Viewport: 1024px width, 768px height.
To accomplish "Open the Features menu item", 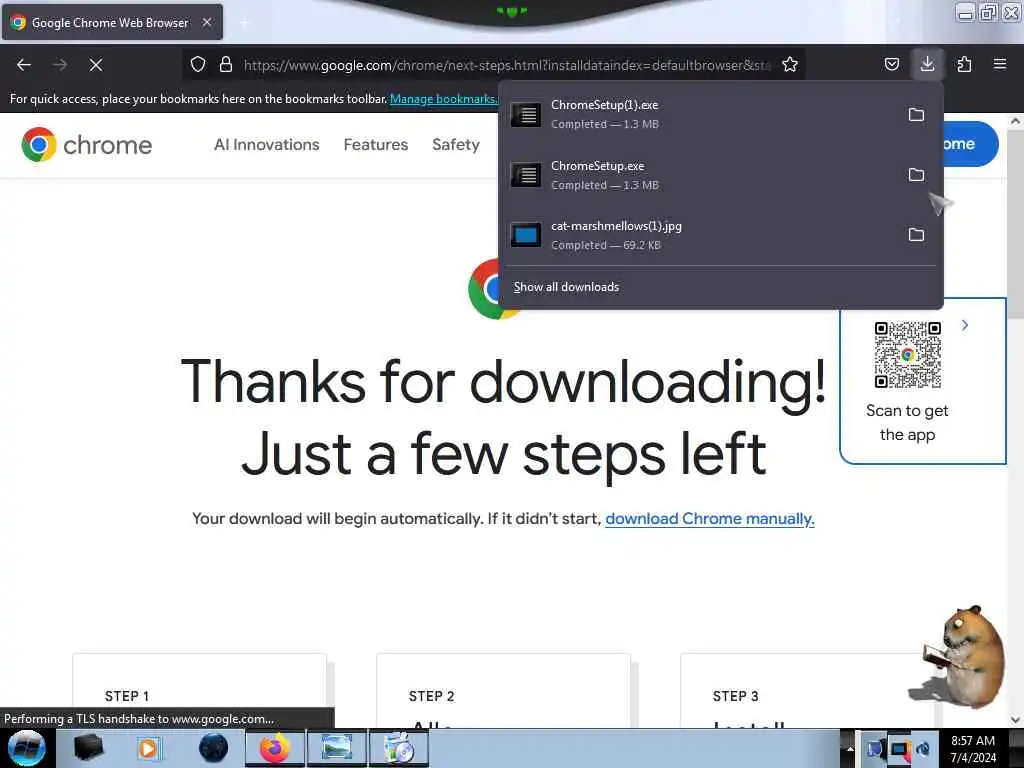I will (x=376, y=144).
